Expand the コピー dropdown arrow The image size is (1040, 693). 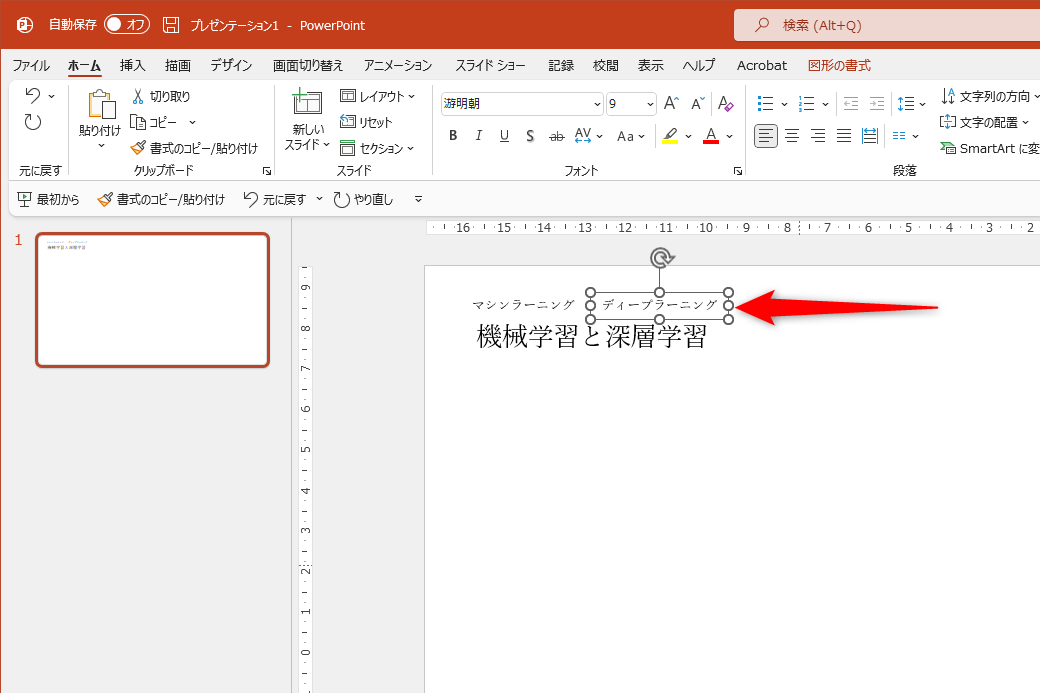point(192,122)
